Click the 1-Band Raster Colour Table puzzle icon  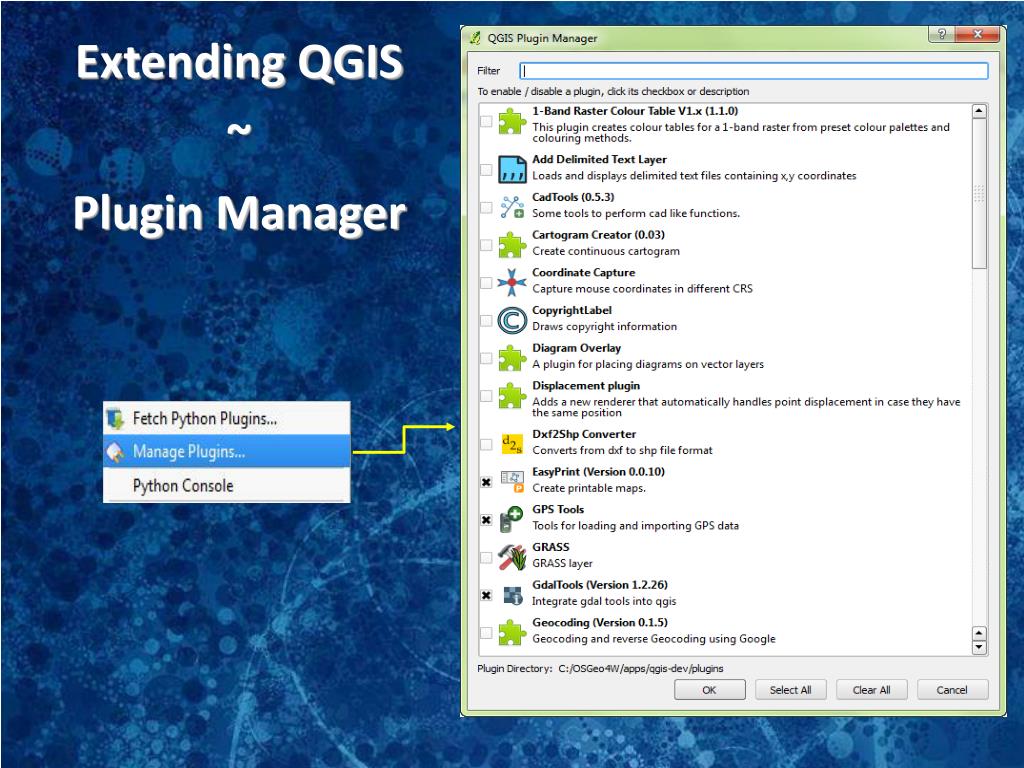[x=512, y=121]
